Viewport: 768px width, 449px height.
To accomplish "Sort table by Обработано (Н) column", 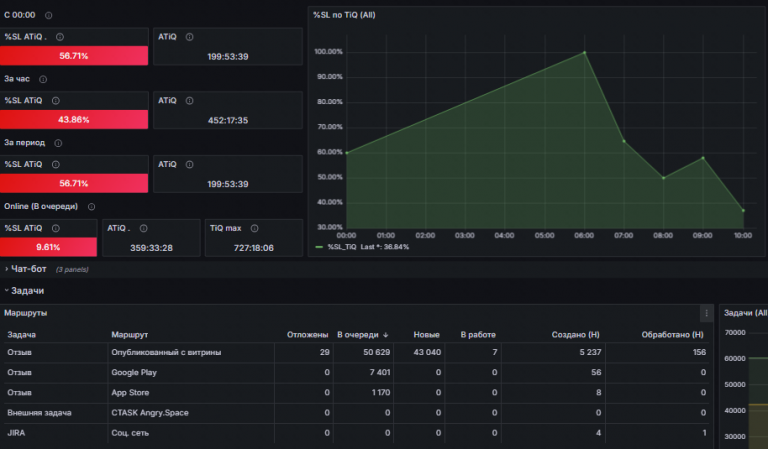I will 672,335.
